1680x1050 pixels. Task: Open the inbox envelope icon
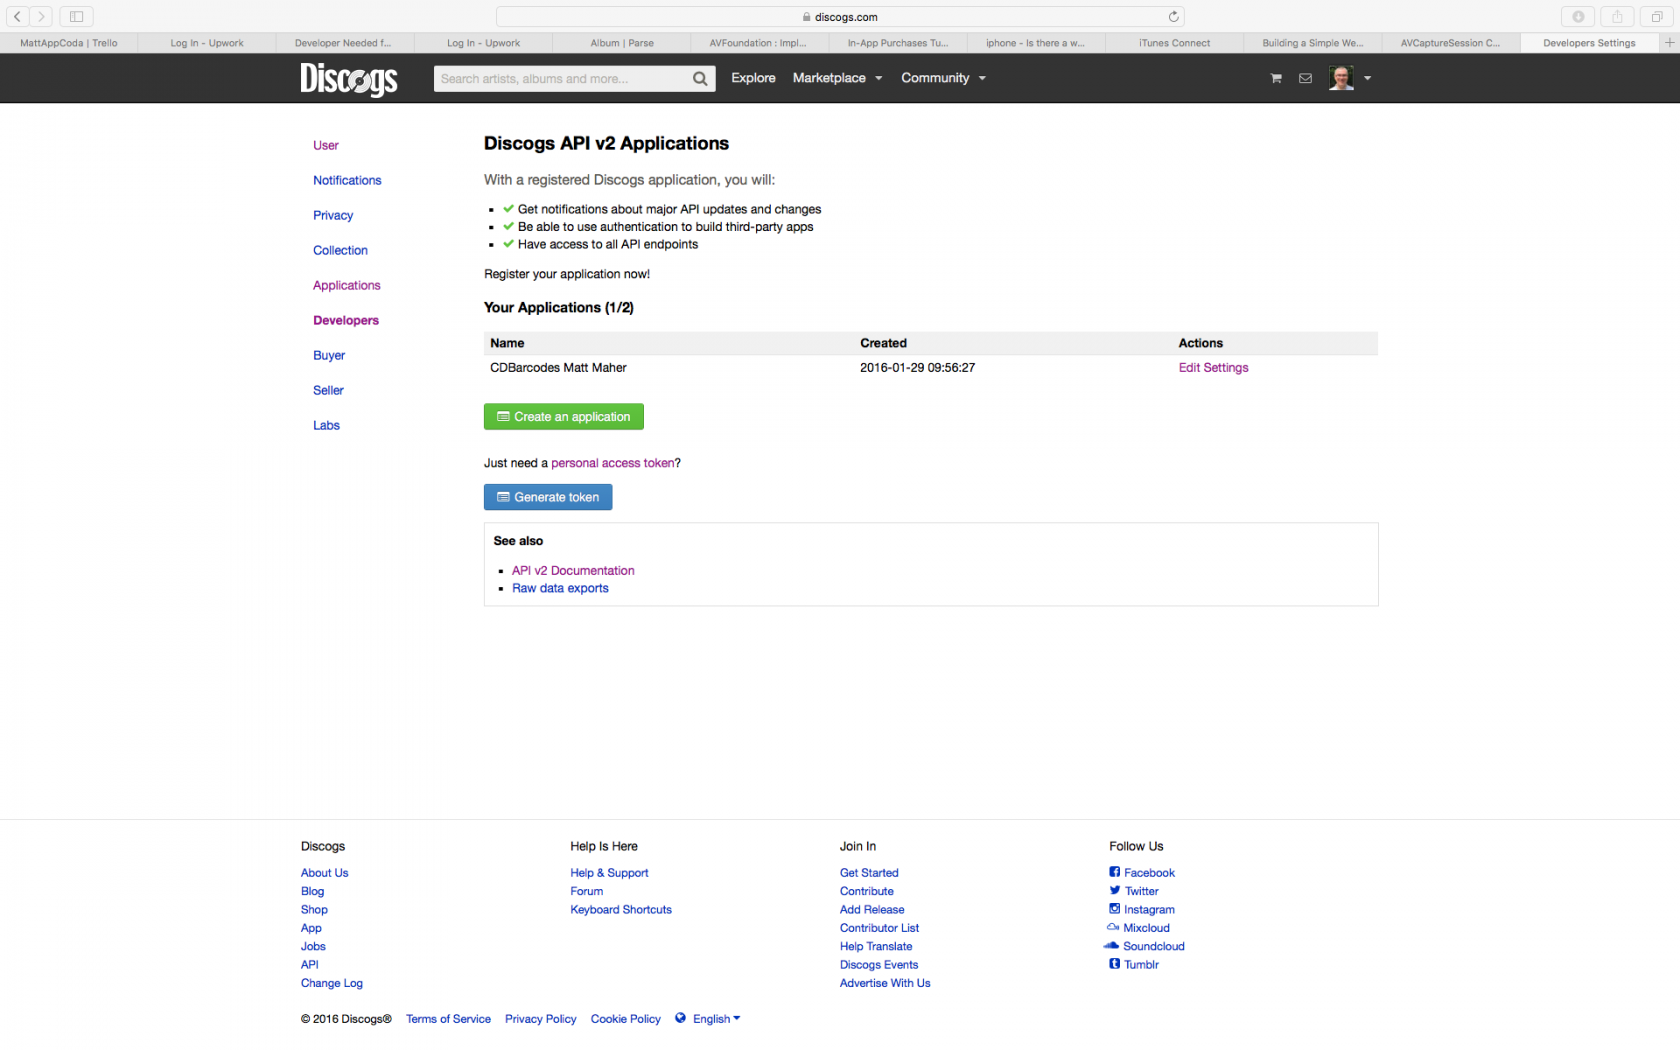click(x=1305, y=78)
